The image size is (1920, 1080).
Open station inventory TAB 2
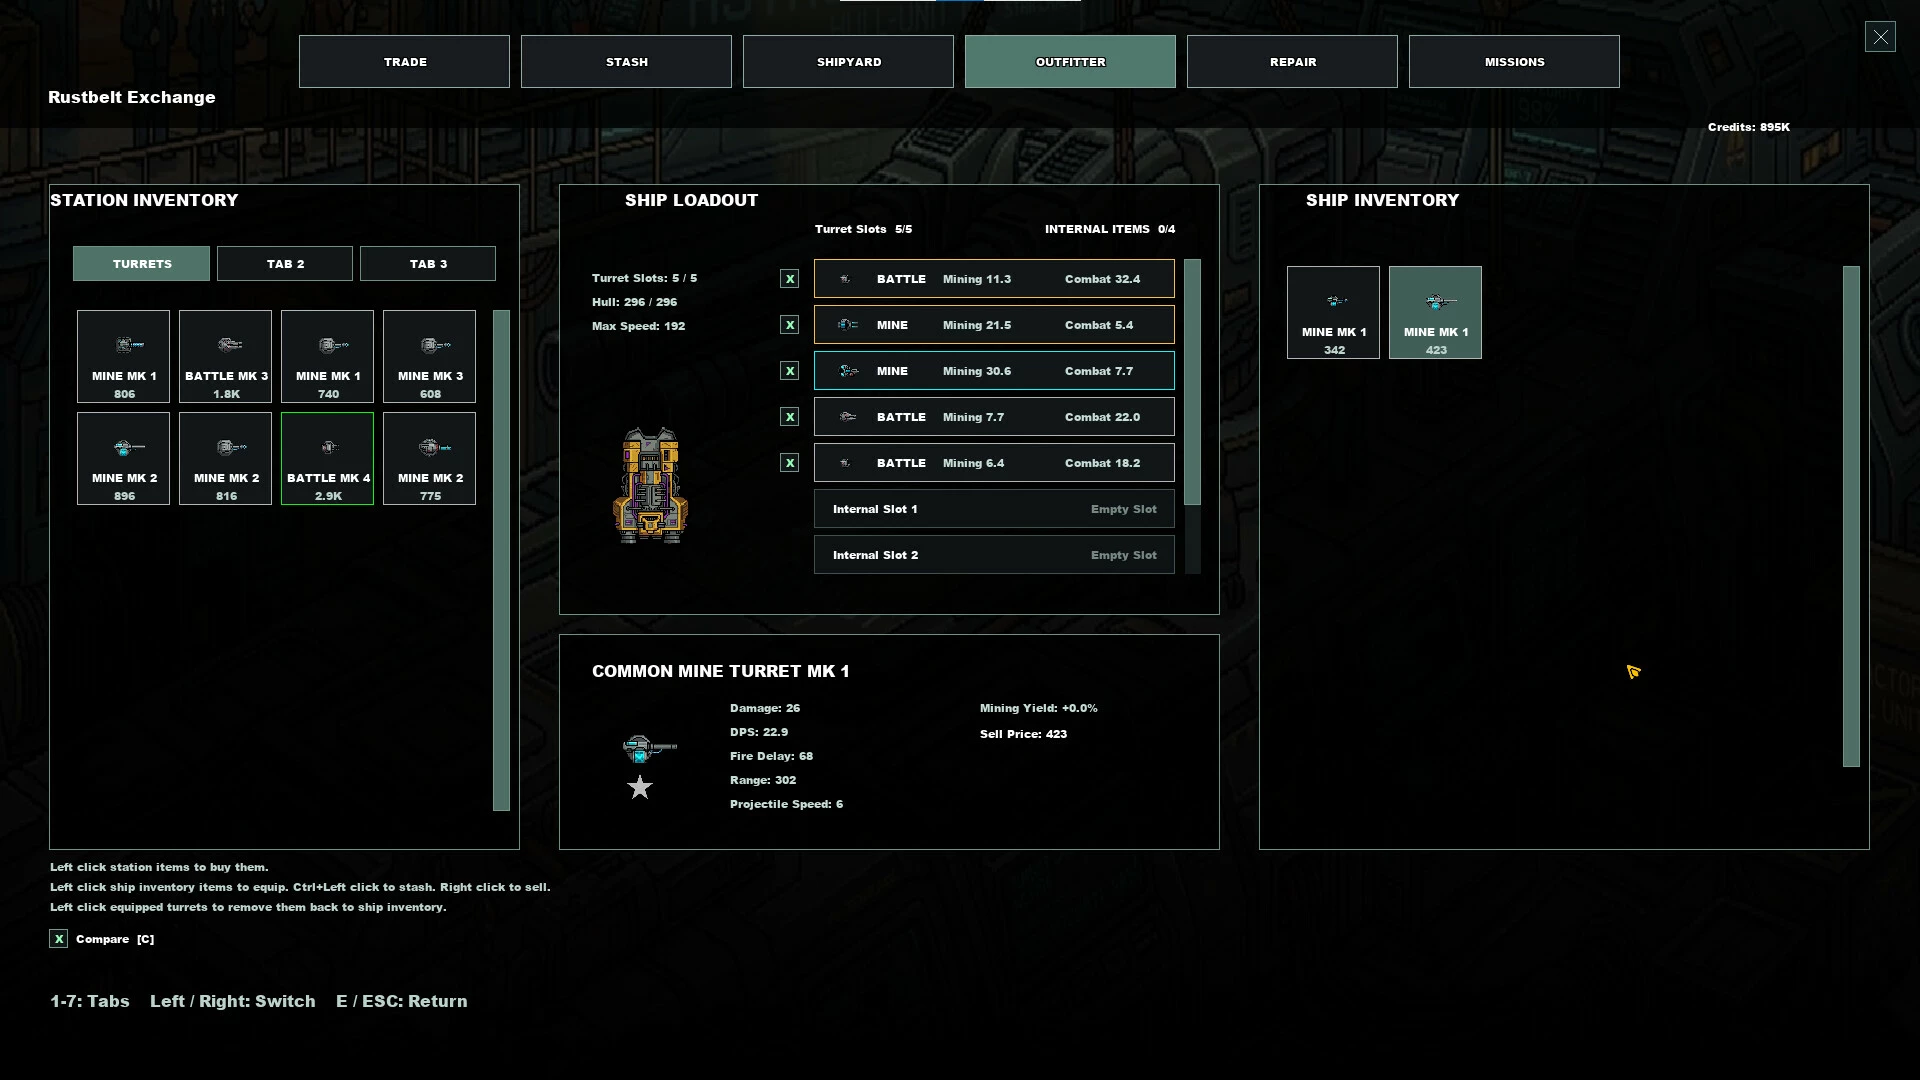(285, 264)
